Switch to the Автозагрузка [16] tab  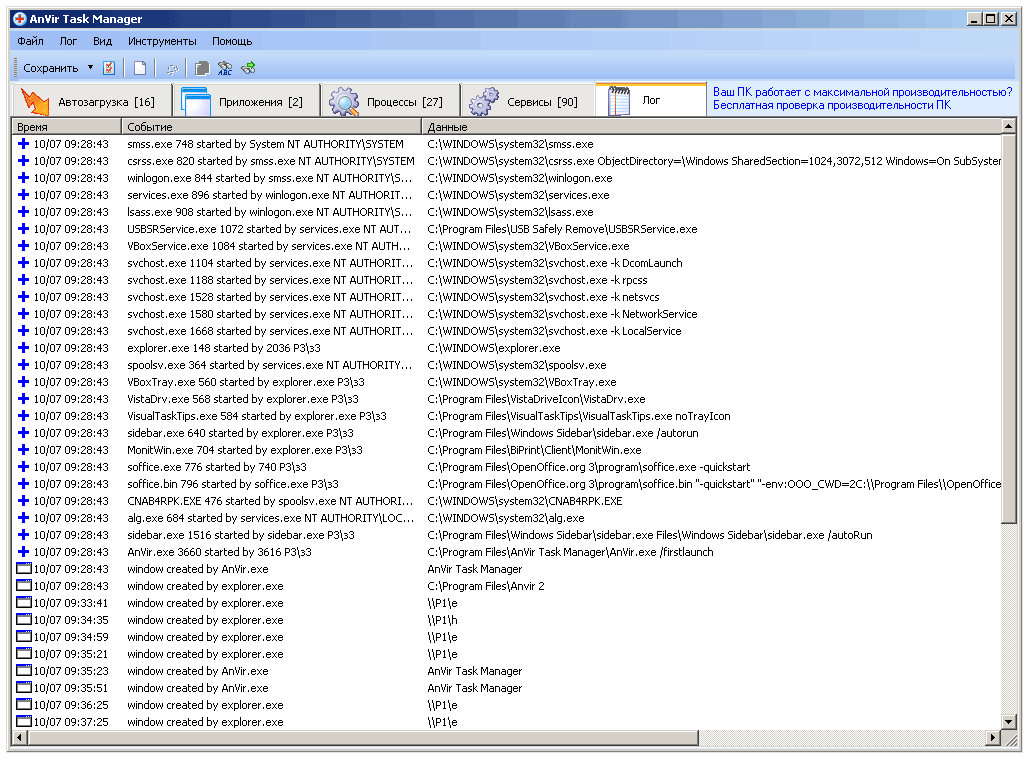pos(90,101)
